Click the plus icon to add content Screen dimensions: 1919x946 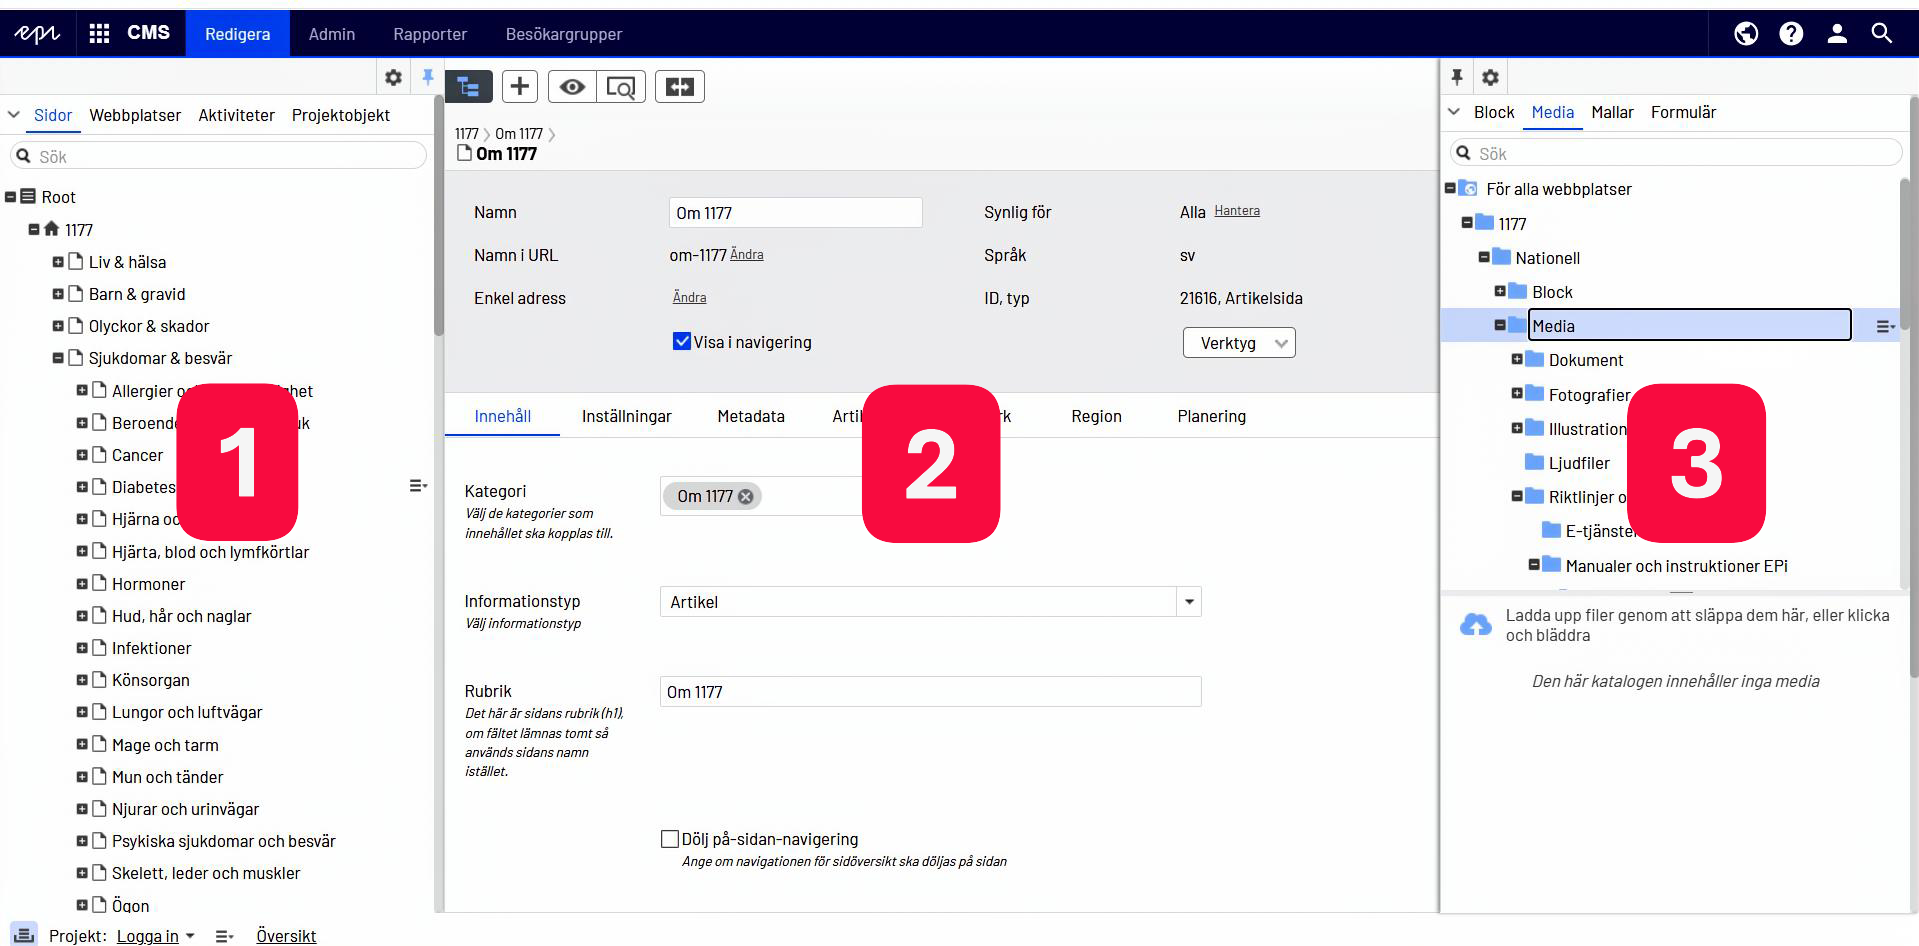[x=519, y=87]
